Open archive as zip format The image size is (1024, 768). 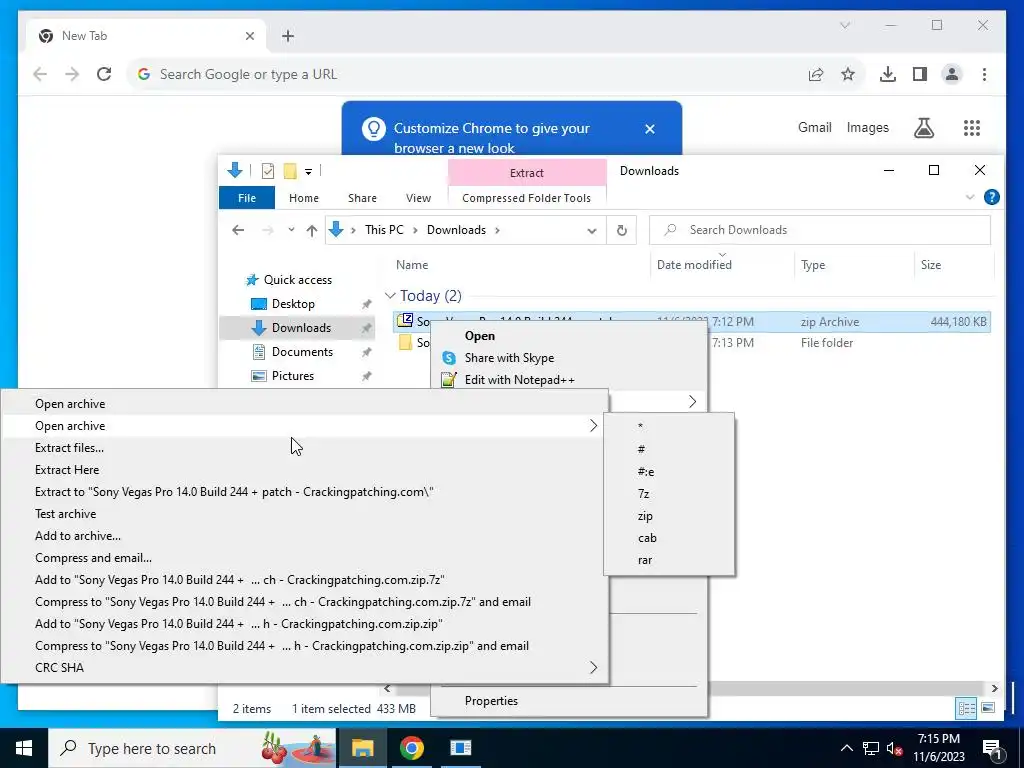click(x=669, y=516)
